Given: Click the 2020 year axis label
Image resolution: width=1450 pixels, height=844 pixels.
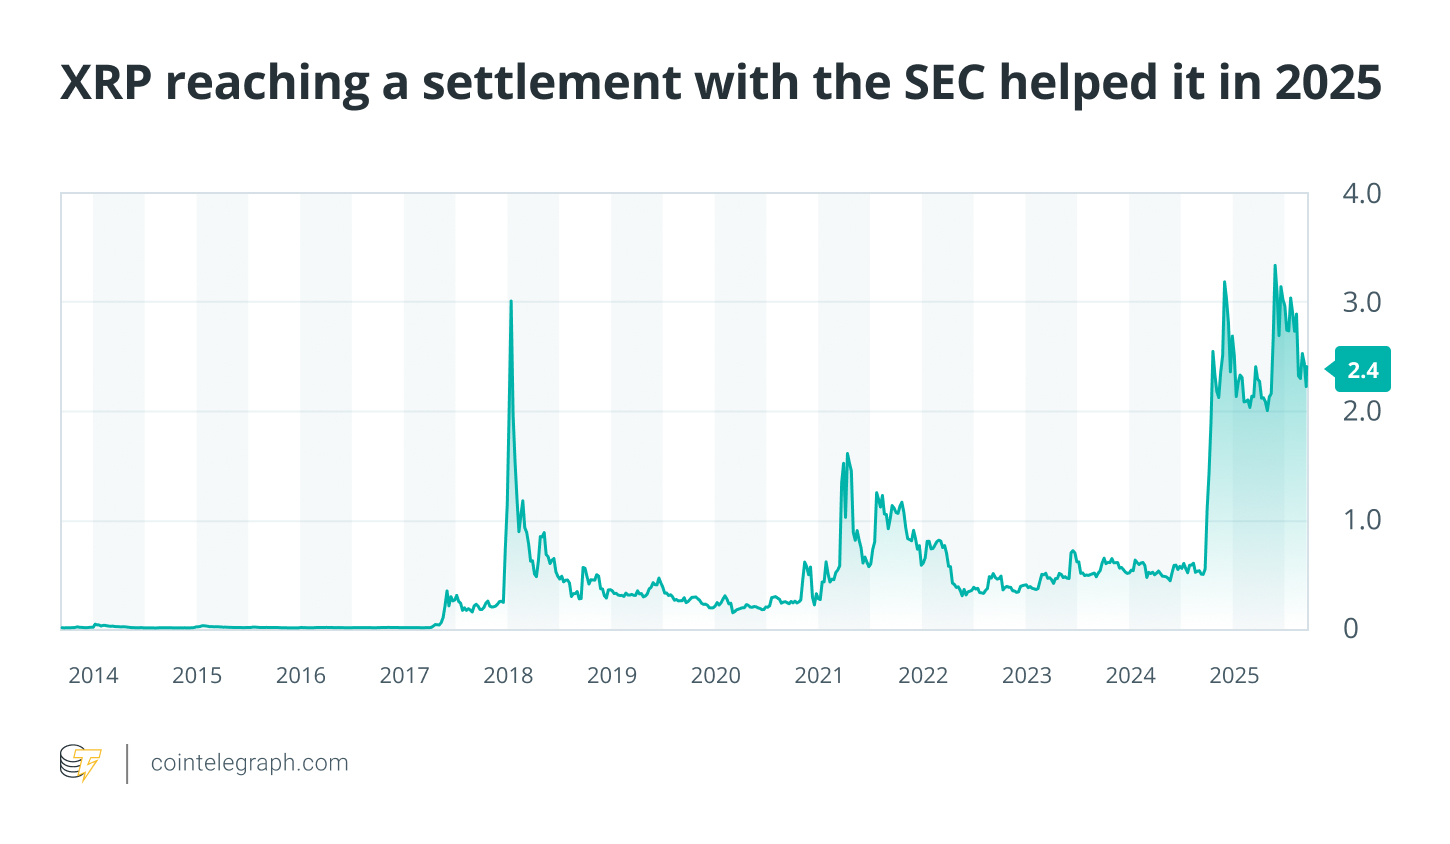Looking at the screenshot, I should (716, 676).
